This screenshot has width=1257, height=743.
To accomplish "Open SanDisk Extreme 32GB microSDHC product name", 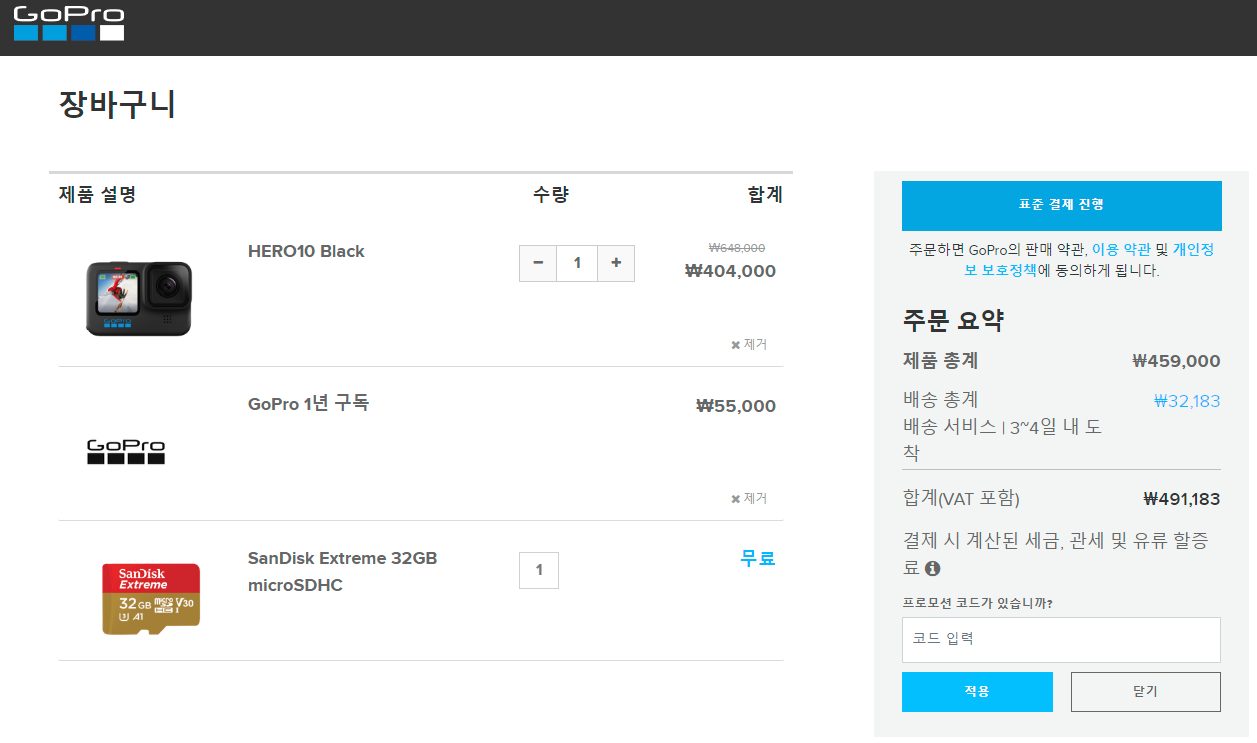I will point(342,571).
